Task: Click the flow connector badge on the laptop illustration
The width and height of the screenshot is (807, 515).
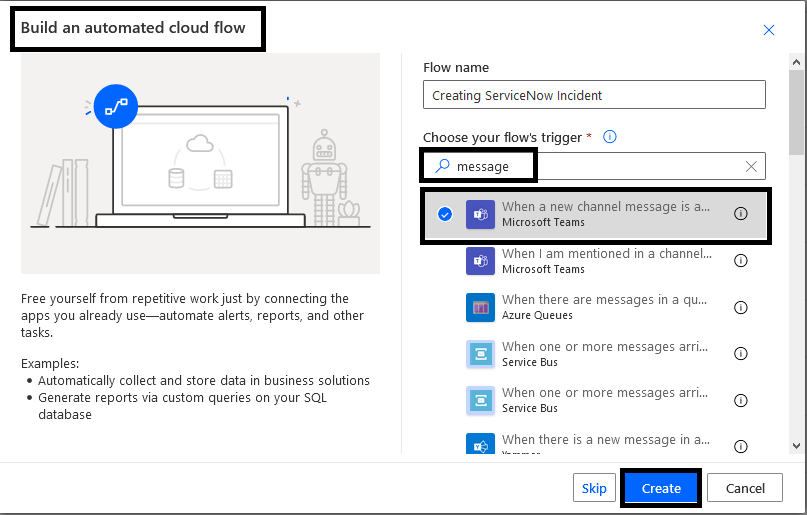Action: pos(116,106)
